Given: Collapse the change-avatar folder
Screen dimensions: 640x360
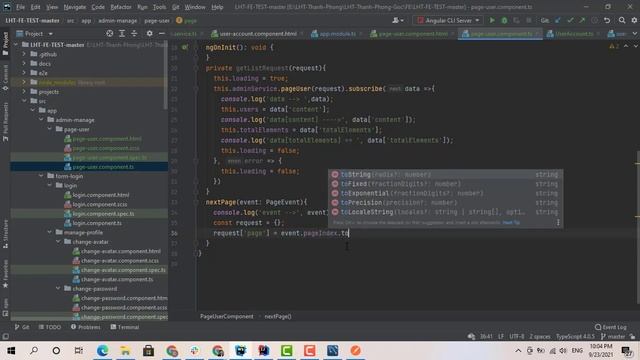Looking at the screenshot, I should pos(58,242).
